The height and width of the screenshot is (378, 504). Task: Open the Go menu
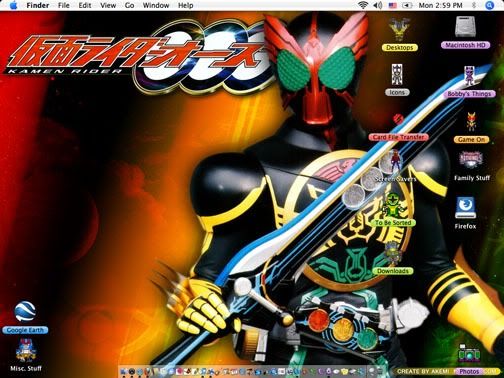[x=129, y=5]
